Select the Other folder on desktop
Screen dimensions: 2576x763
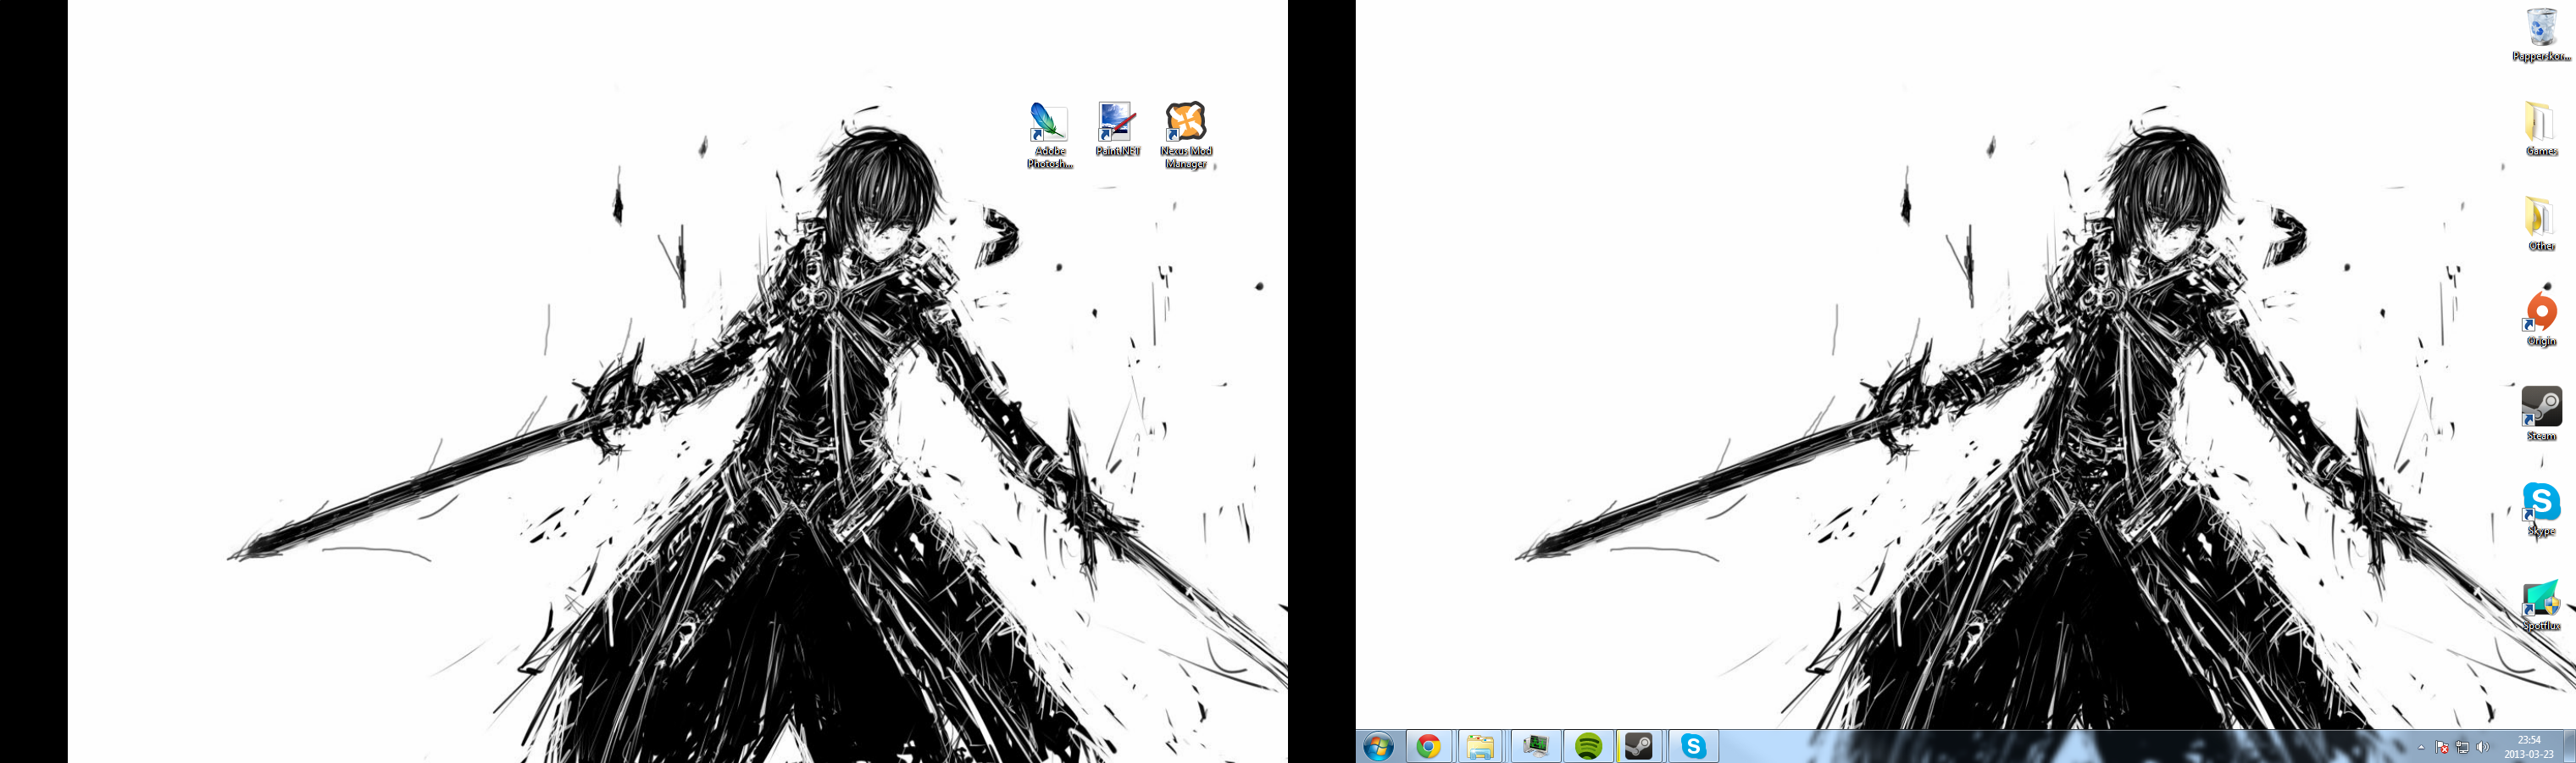pos(2541,224)
